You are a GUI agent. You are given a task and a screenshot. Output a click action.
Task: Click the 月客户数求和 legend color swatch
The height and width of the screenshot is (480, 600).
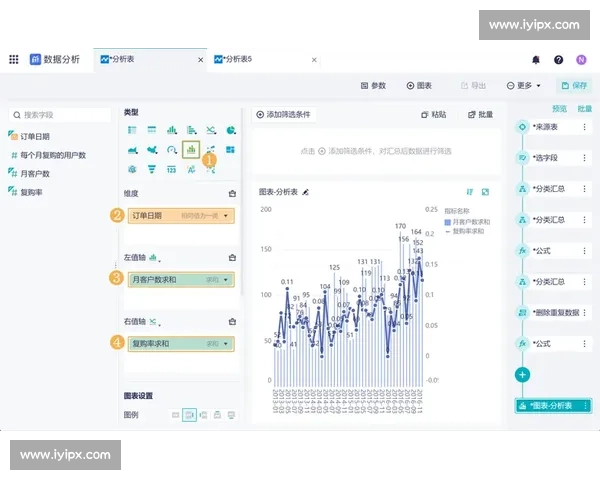click(x=447, y=222)
